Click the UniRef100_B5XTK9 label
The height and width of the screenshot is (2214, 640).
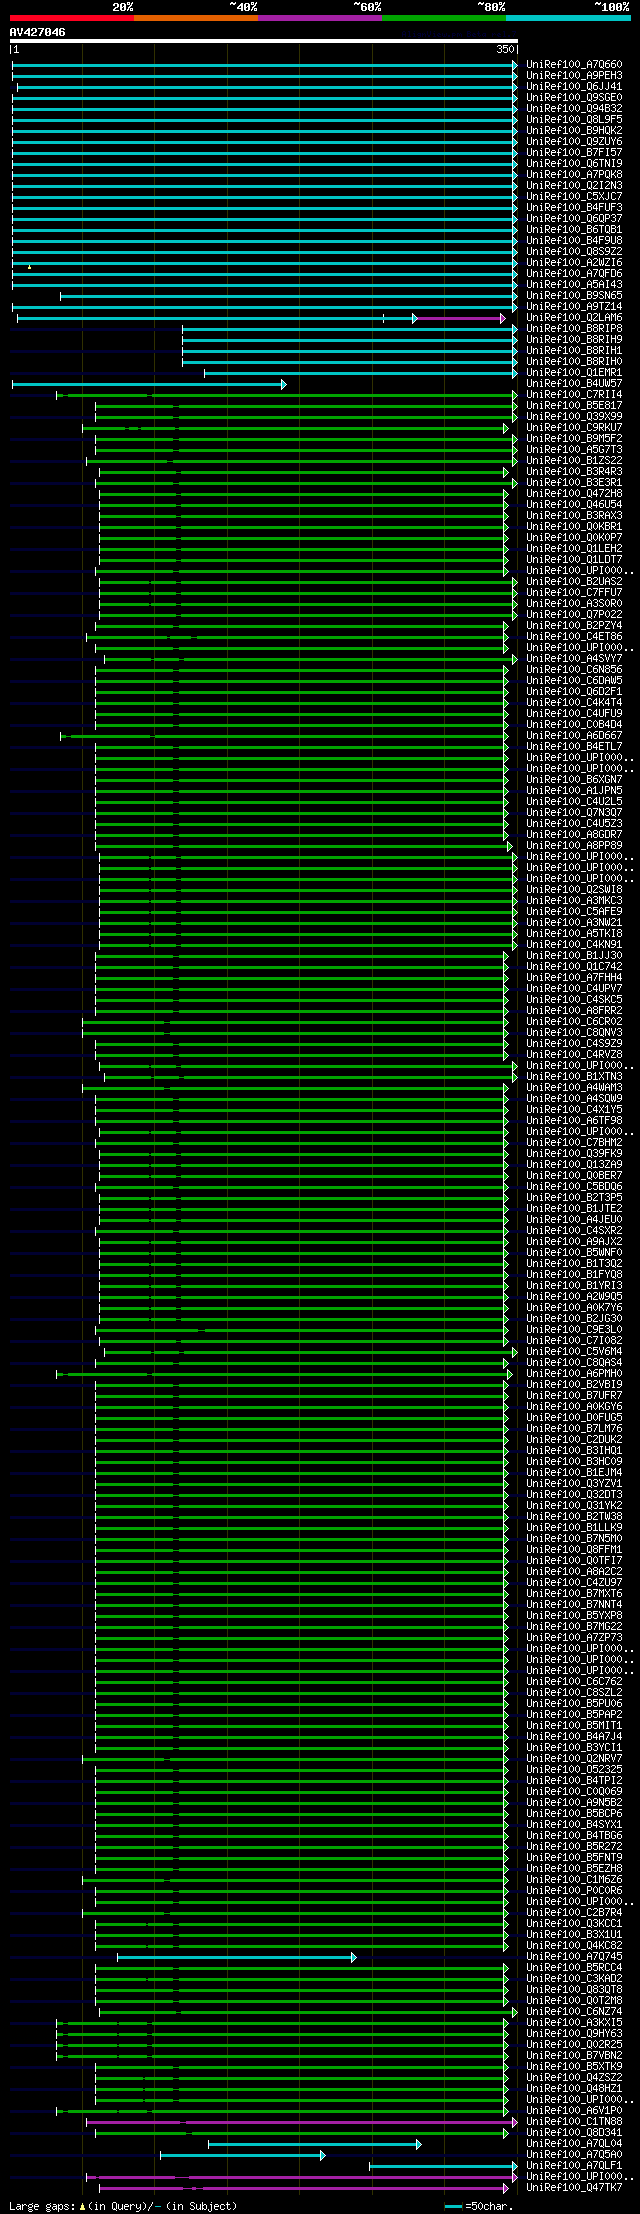pyautogui.click(x=574, y=2067)
